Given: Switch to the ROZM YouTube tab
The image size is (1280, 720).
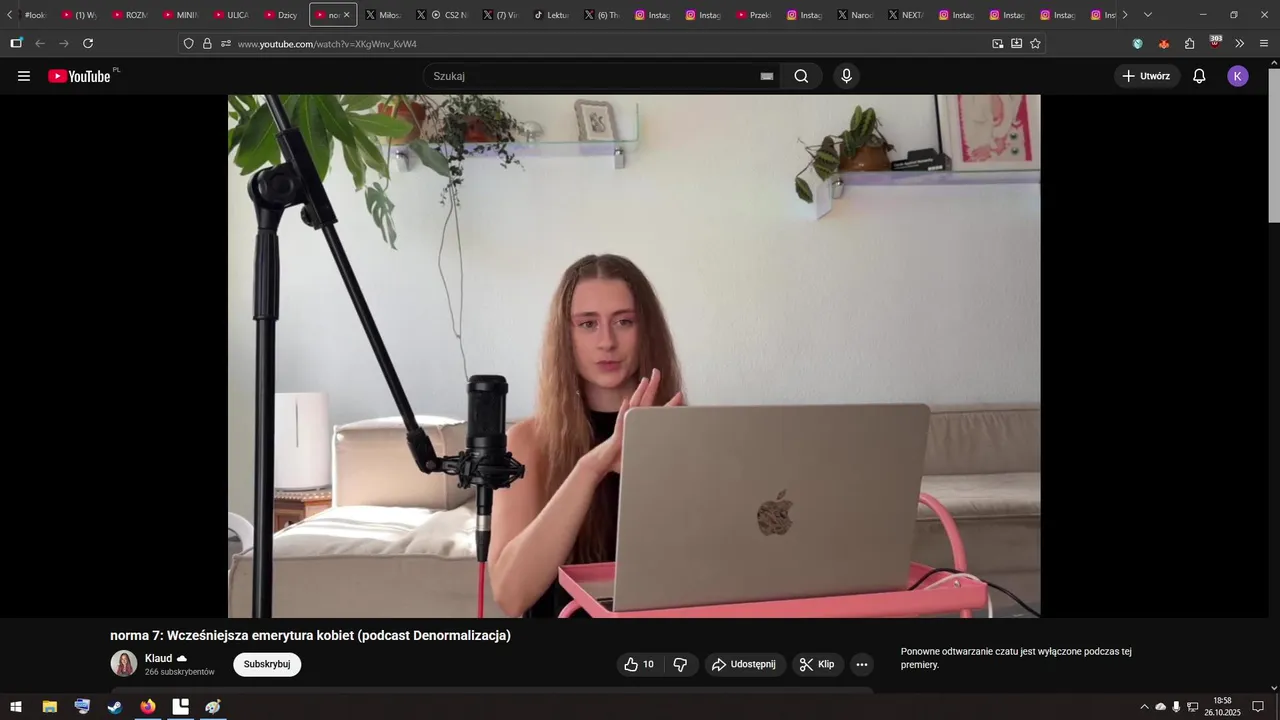Looking at the screenshot, I should point(130,15).
